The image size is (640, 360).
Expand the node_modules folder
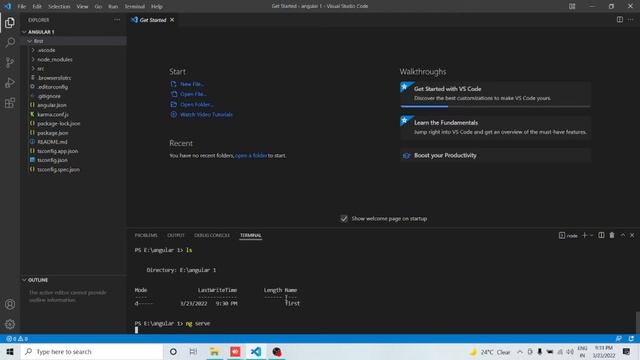tap(55, 60)
